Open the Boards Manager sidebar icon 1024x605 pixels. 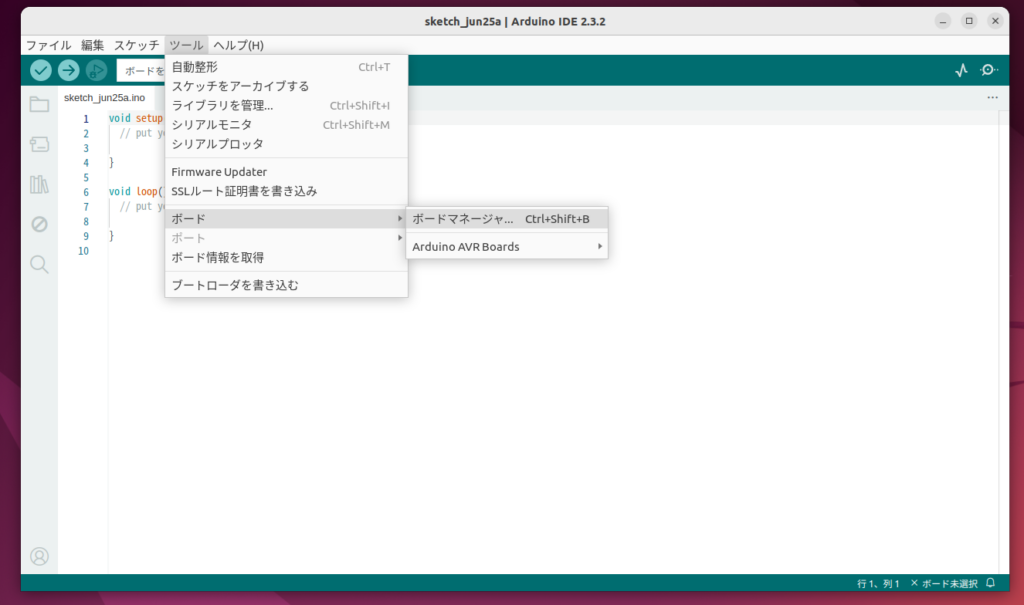pos(39,144)
